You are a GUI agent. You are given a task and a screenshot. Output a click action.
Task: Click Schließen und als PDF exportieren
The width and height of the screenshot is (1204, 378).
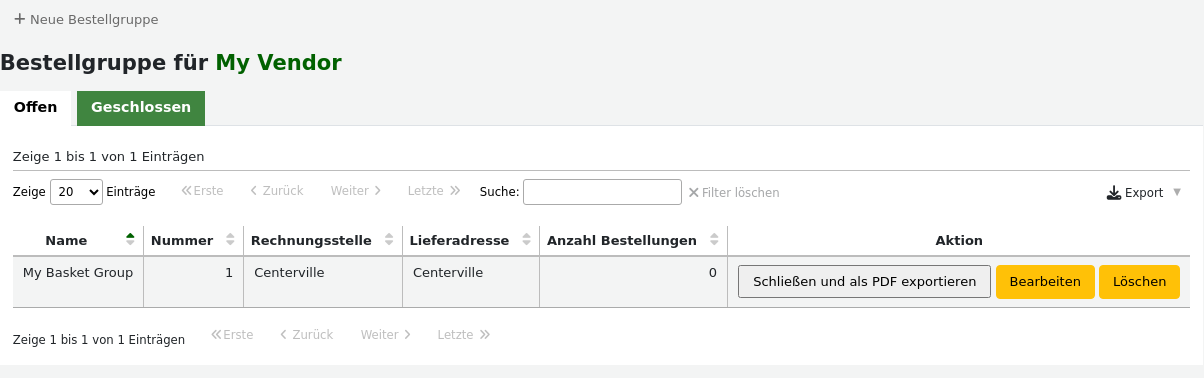coord(864,282)
